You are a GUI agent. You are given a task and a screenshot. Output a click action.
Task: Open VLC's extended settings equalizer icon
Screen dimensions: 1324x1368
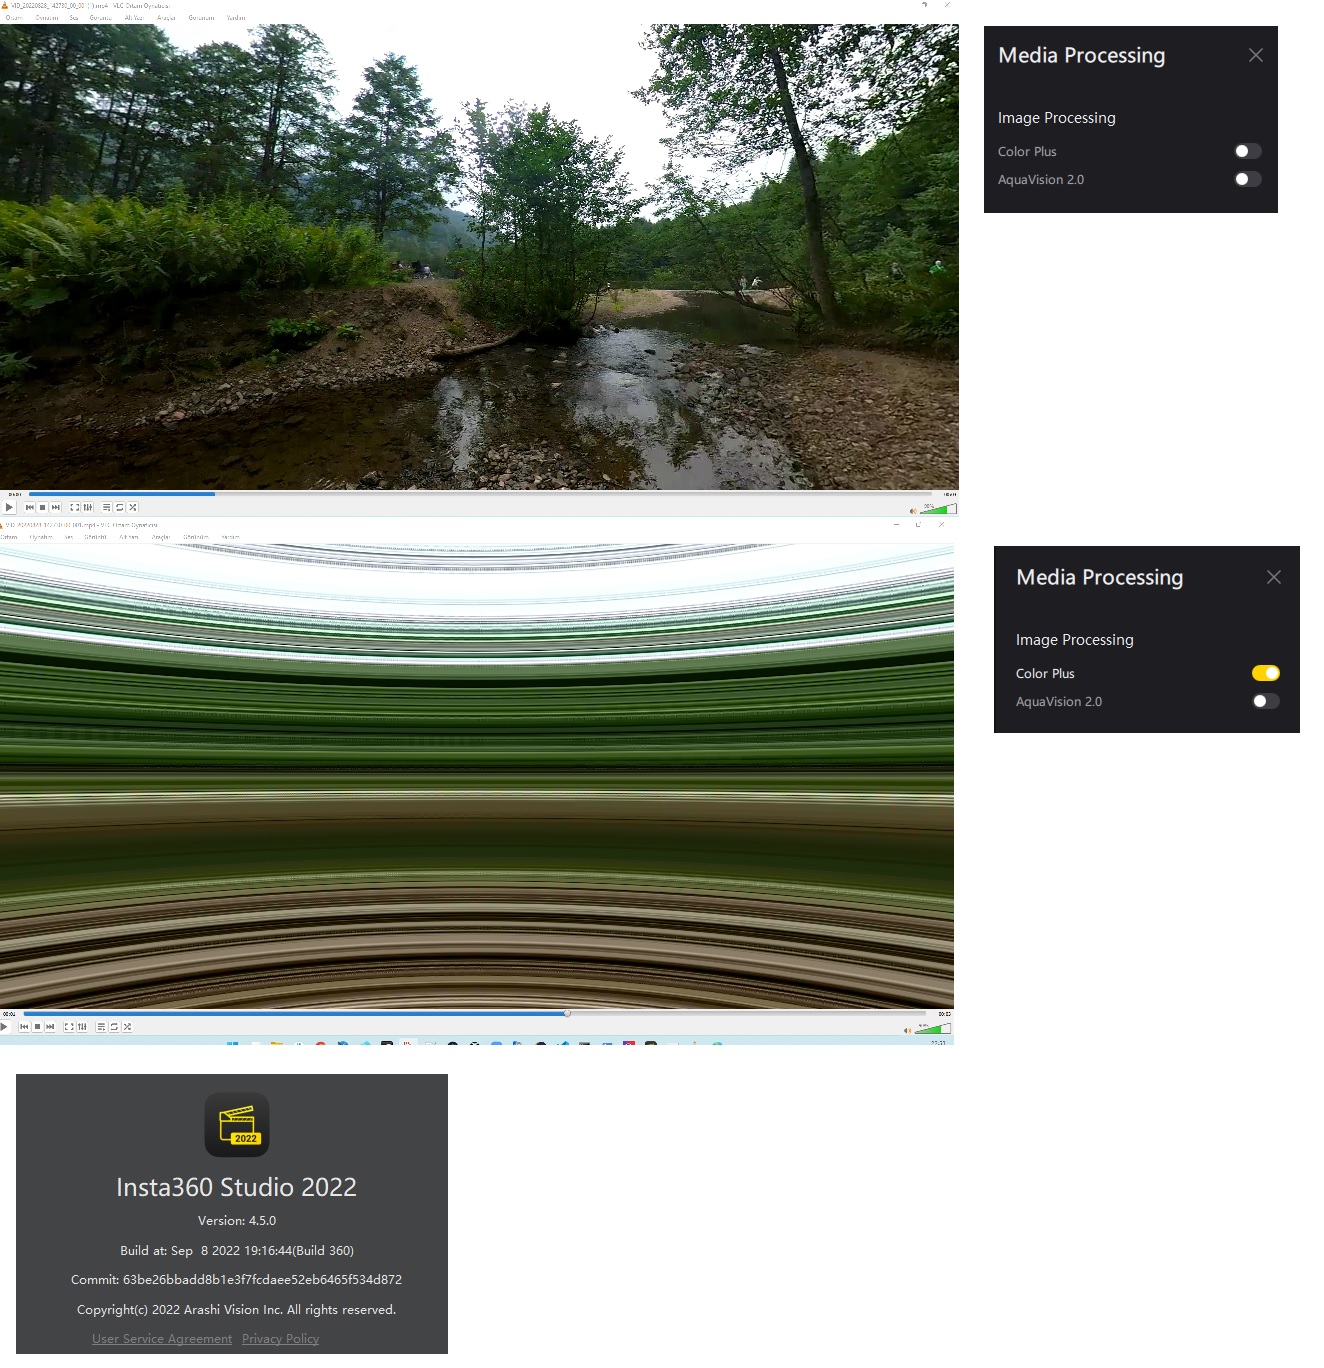pyautogui.click(x=89, y=507)
